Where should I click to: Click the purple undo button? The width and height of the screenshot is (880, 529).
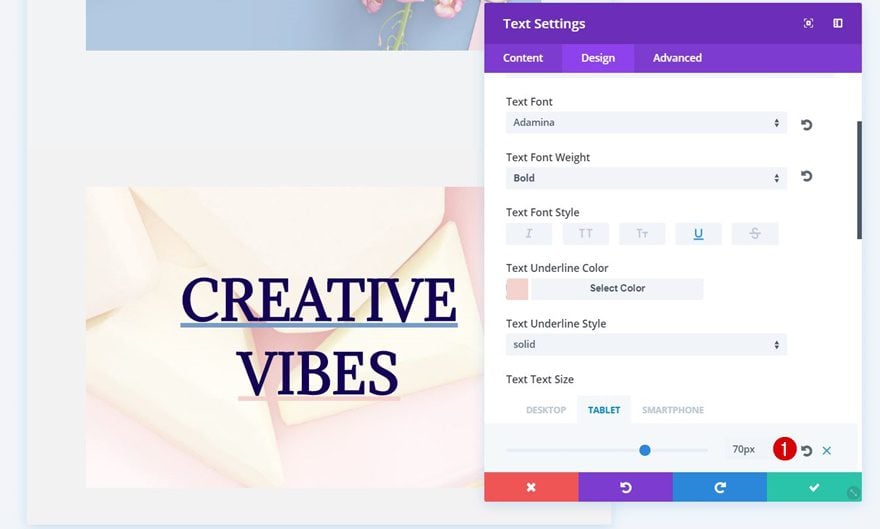pyautogui.click(x=626, y=487)
